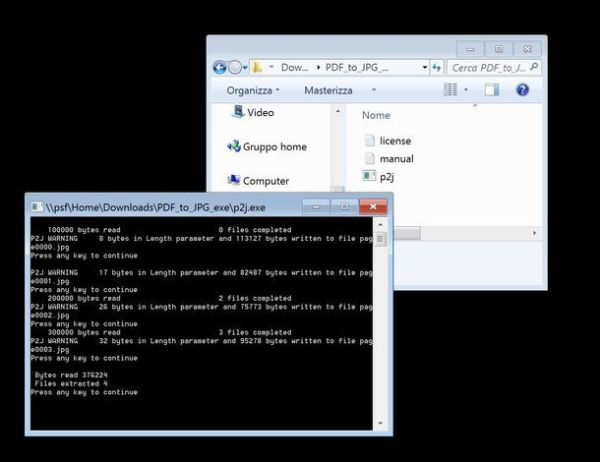Click the refresh icon beside address bar

point(436,68)
